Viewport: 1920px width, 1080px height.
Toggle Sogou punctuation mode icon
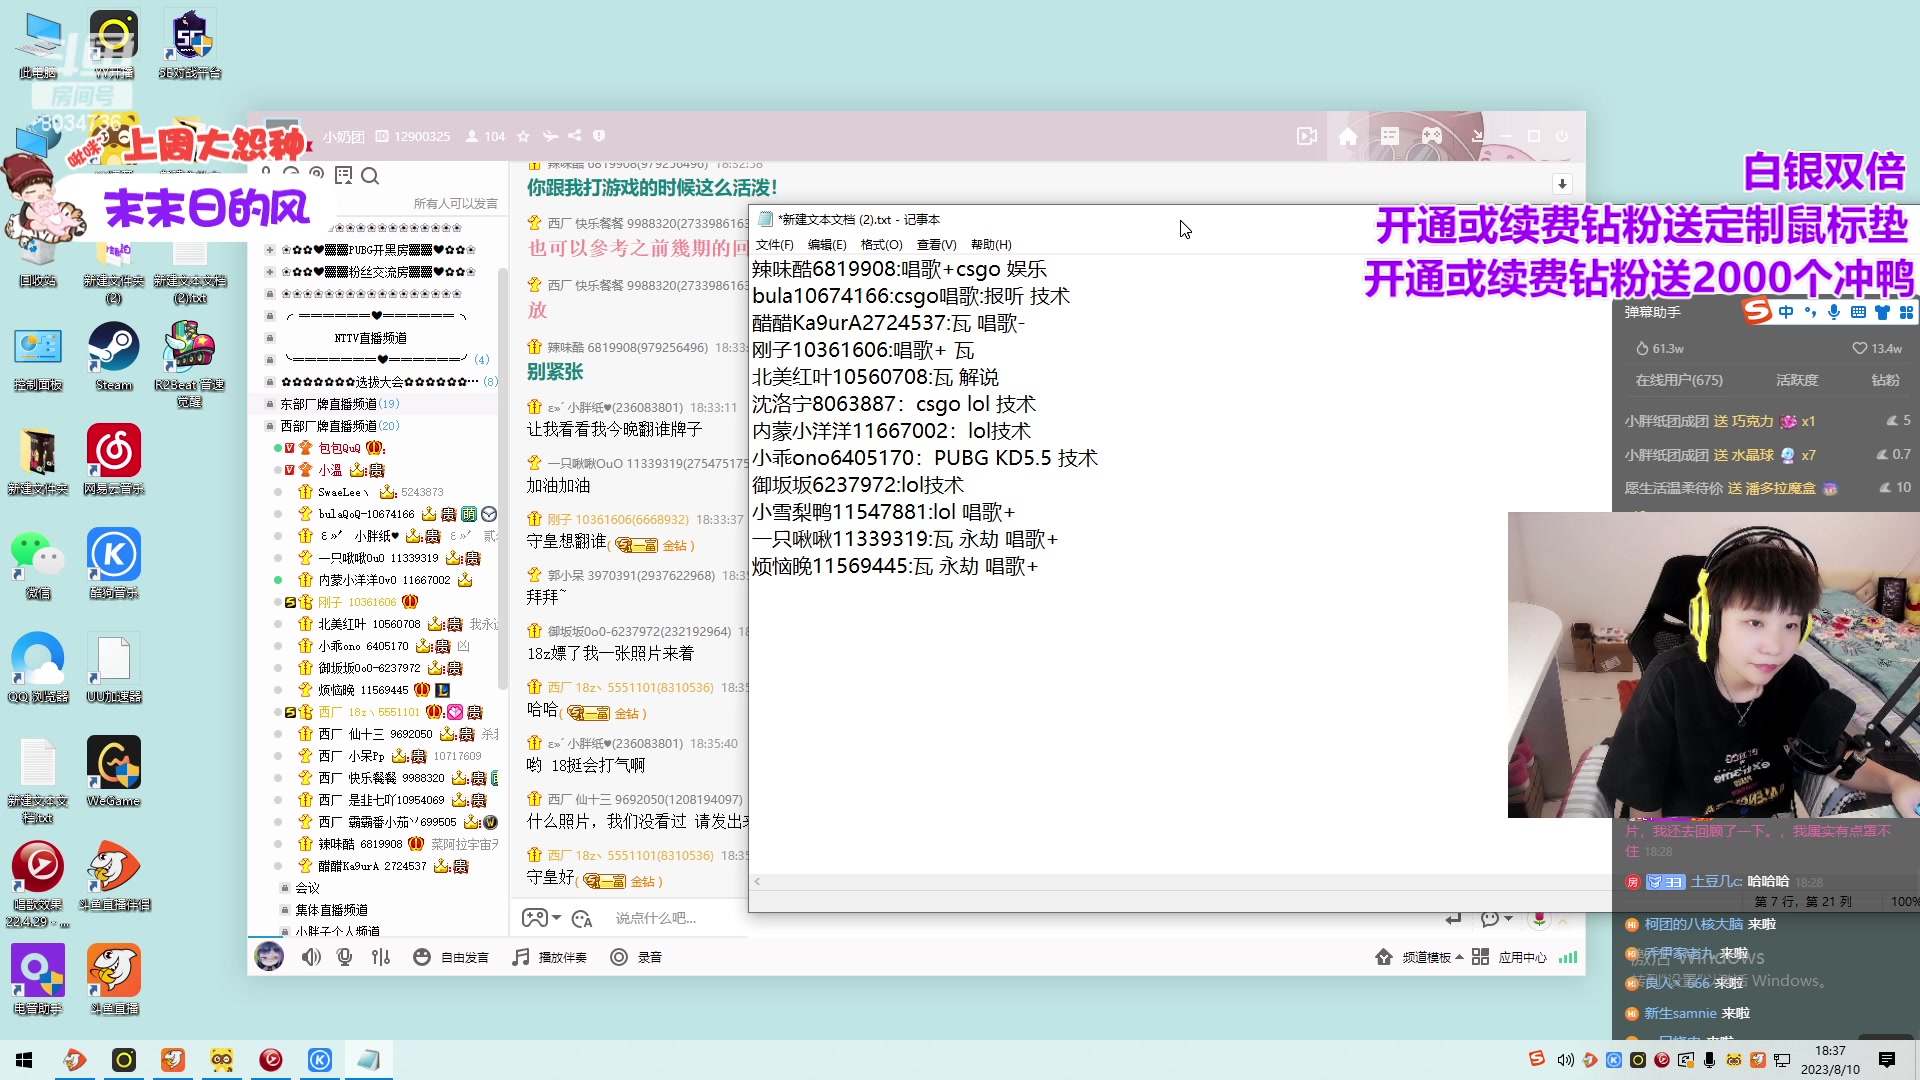[x=1810, y=312]
